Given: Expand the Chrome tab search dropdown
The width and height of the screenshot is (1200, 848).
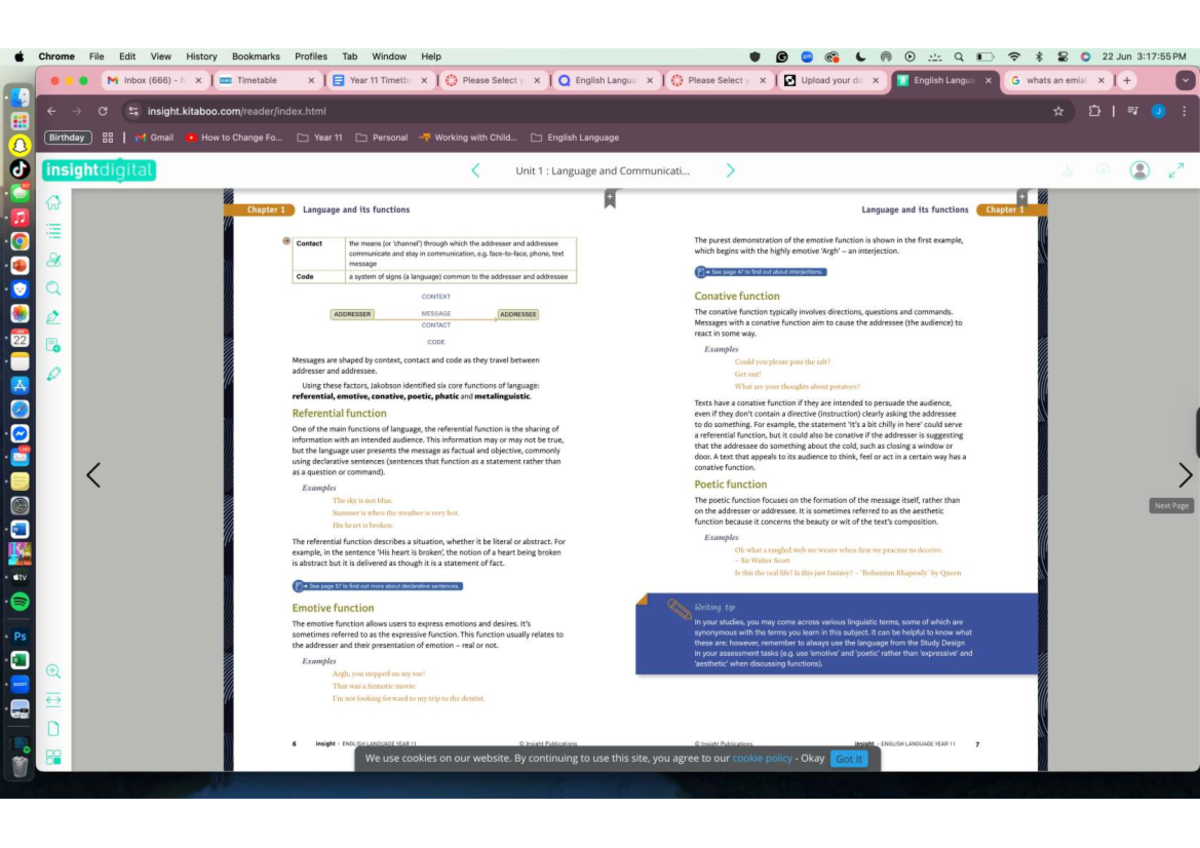Looking at the screenshot, I should pos(1186,80).
